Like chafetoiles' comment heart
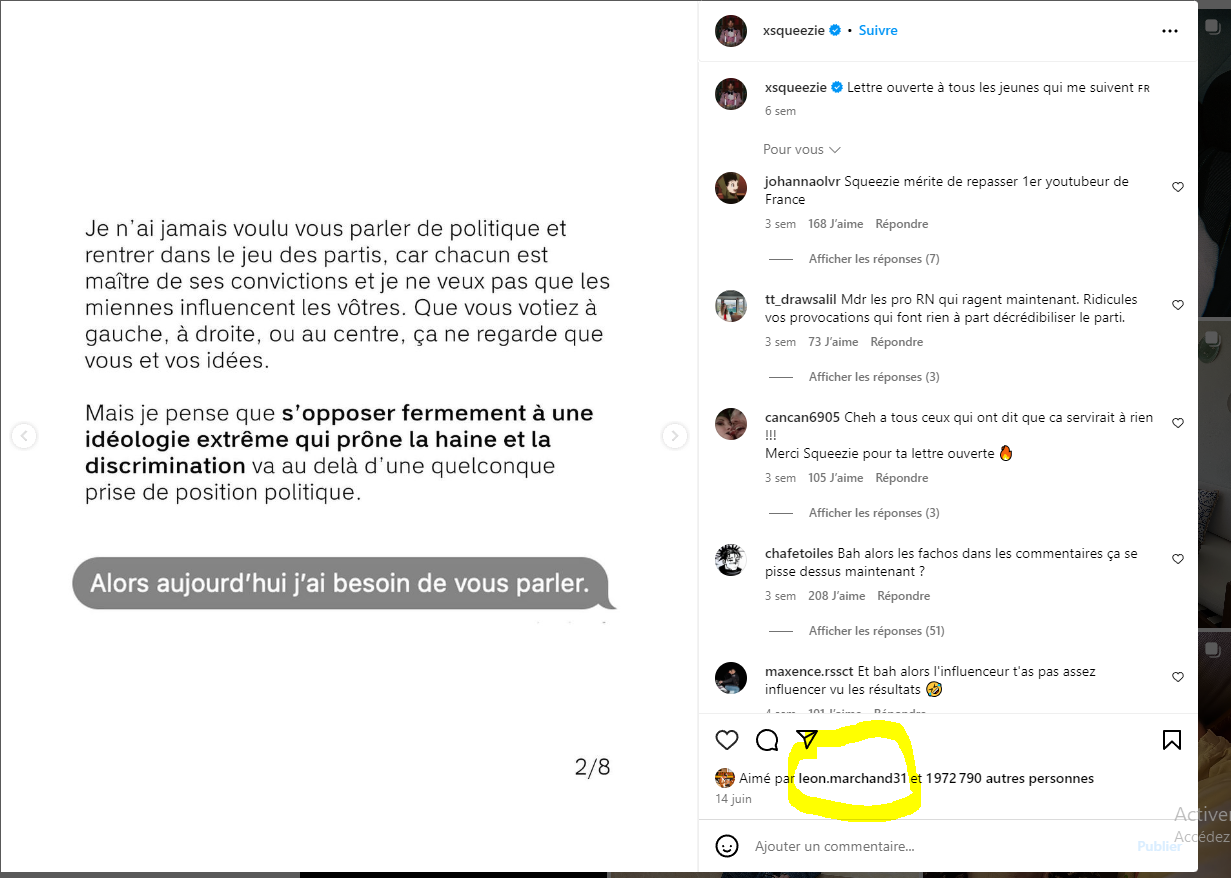Viewport: 1231px width, 878px height. click(1178, 559)
